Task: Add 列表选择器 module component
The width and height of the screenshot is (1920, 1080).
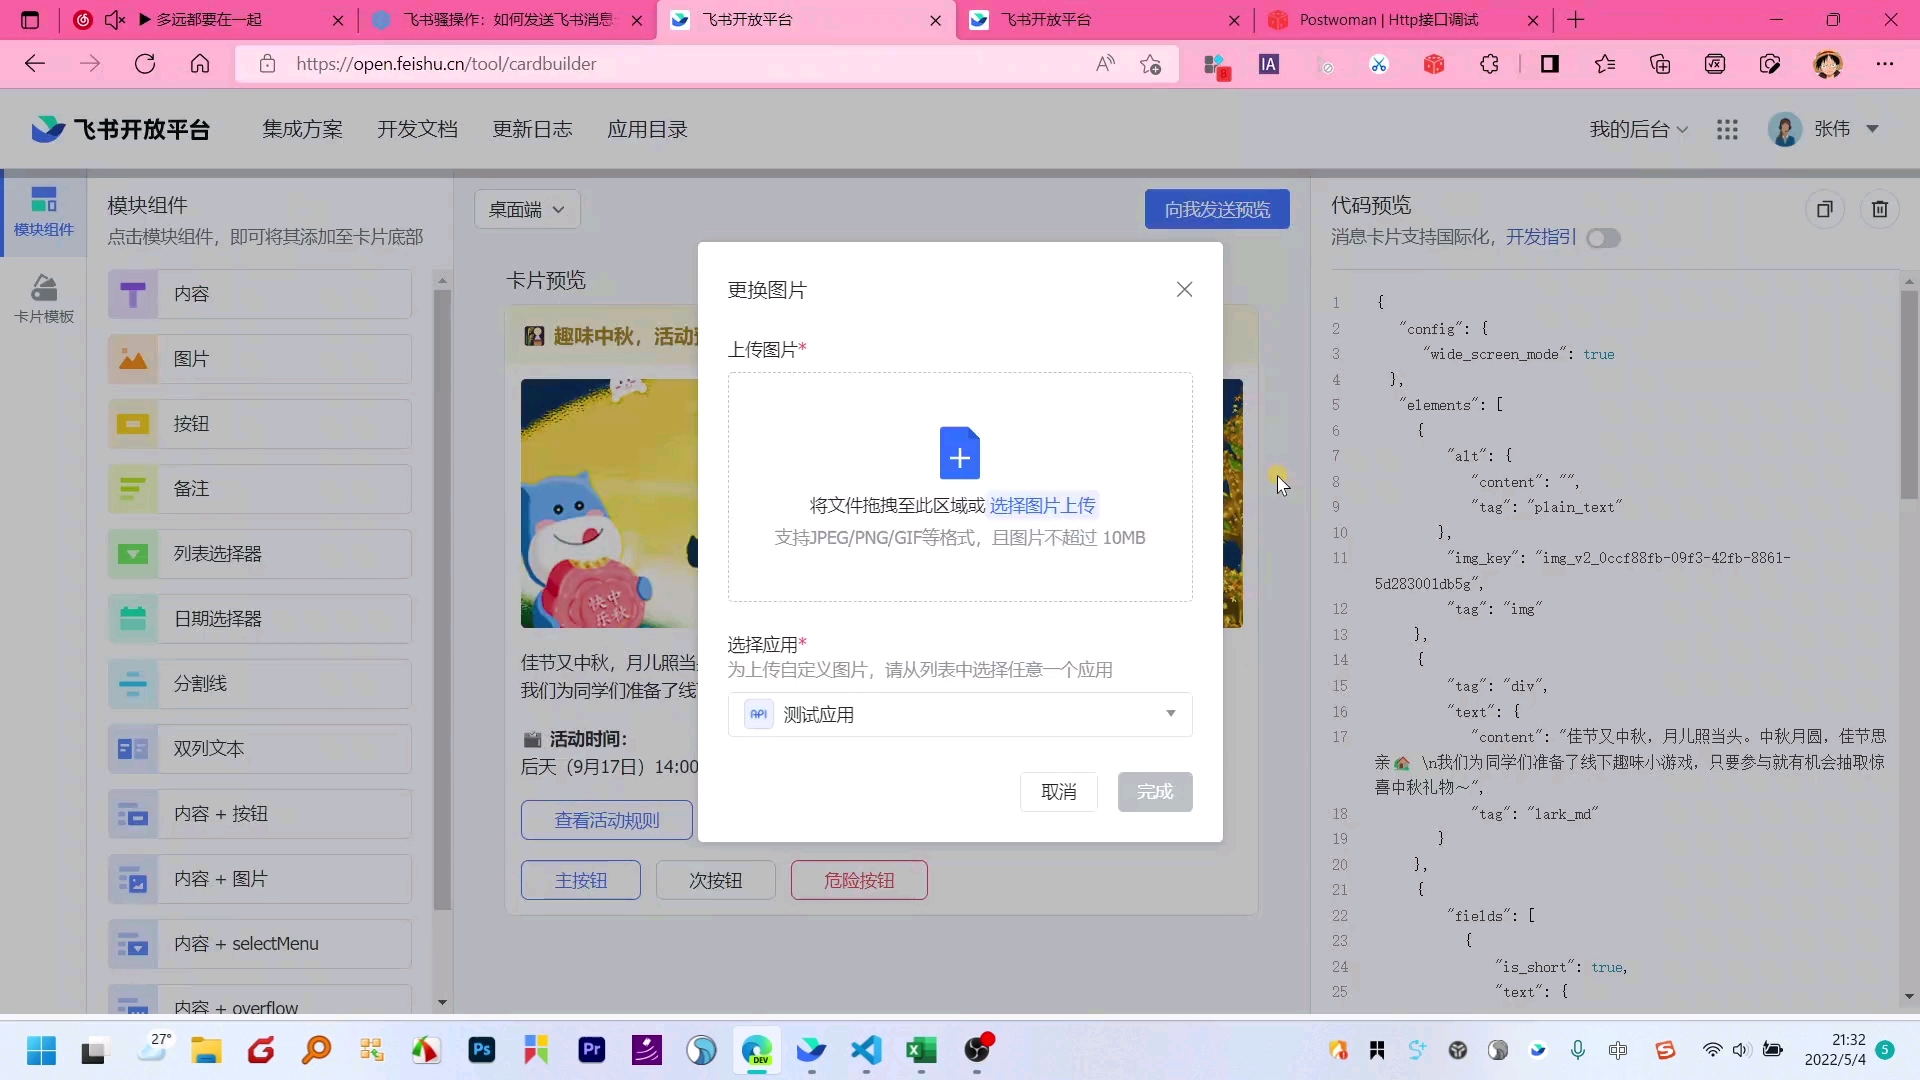Action: pos(260,554)
